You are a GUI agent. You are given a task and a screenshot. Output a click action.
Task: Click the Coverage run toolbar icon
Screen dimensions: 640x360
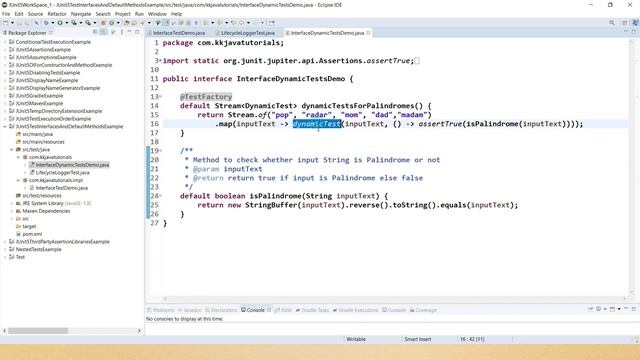74,23
